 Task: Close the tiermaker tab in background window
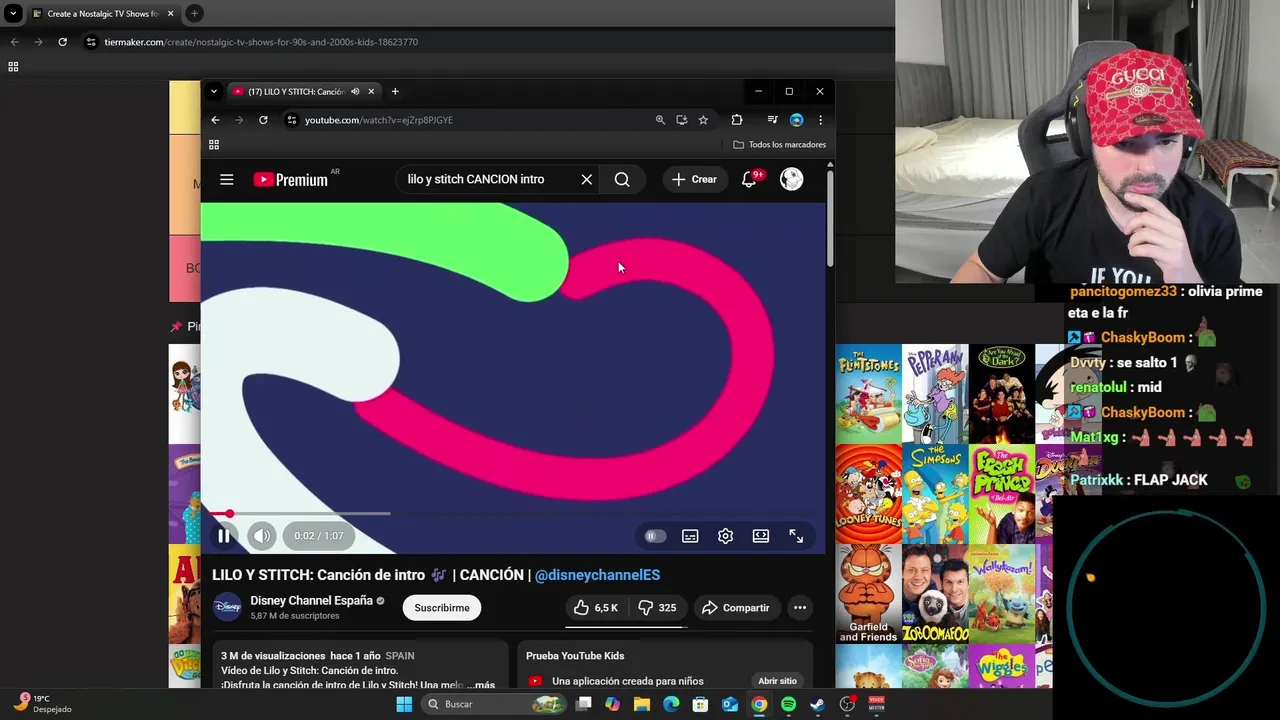(170, 14)
